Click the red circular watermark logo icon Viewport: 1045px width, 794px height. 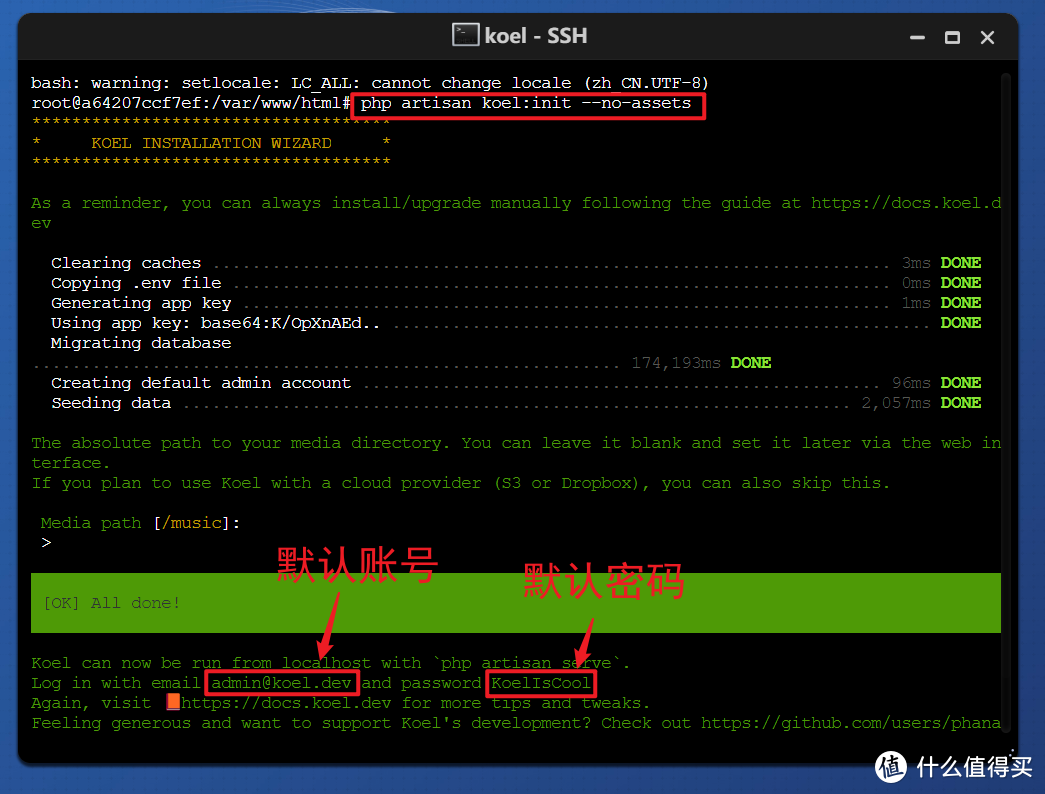click(x=891, y=765)
